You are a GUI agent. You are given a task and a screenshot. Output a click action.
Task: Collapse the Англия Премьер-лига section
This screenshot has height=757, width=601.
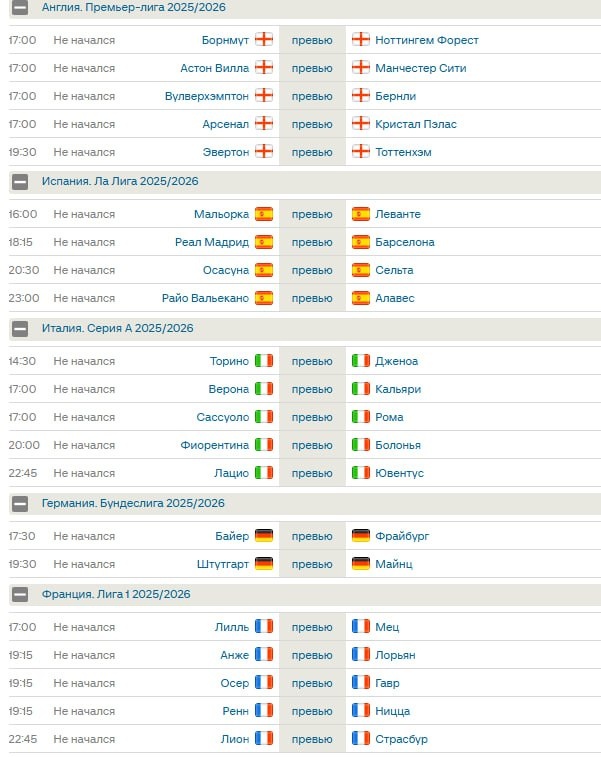coord(19,8)
